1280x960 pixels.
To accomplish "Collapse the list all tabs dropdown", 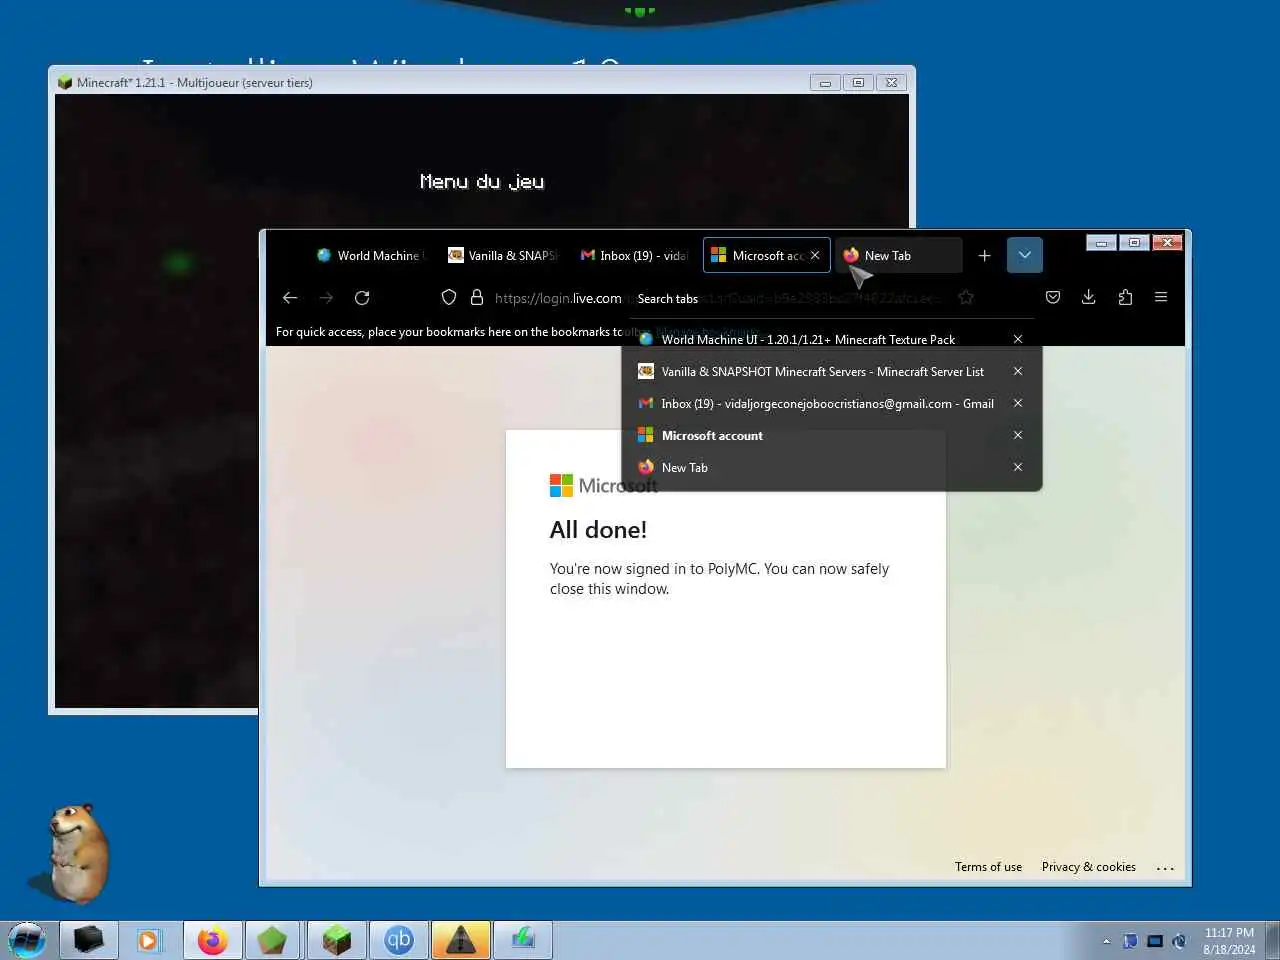I will (x=1025, y=255).
